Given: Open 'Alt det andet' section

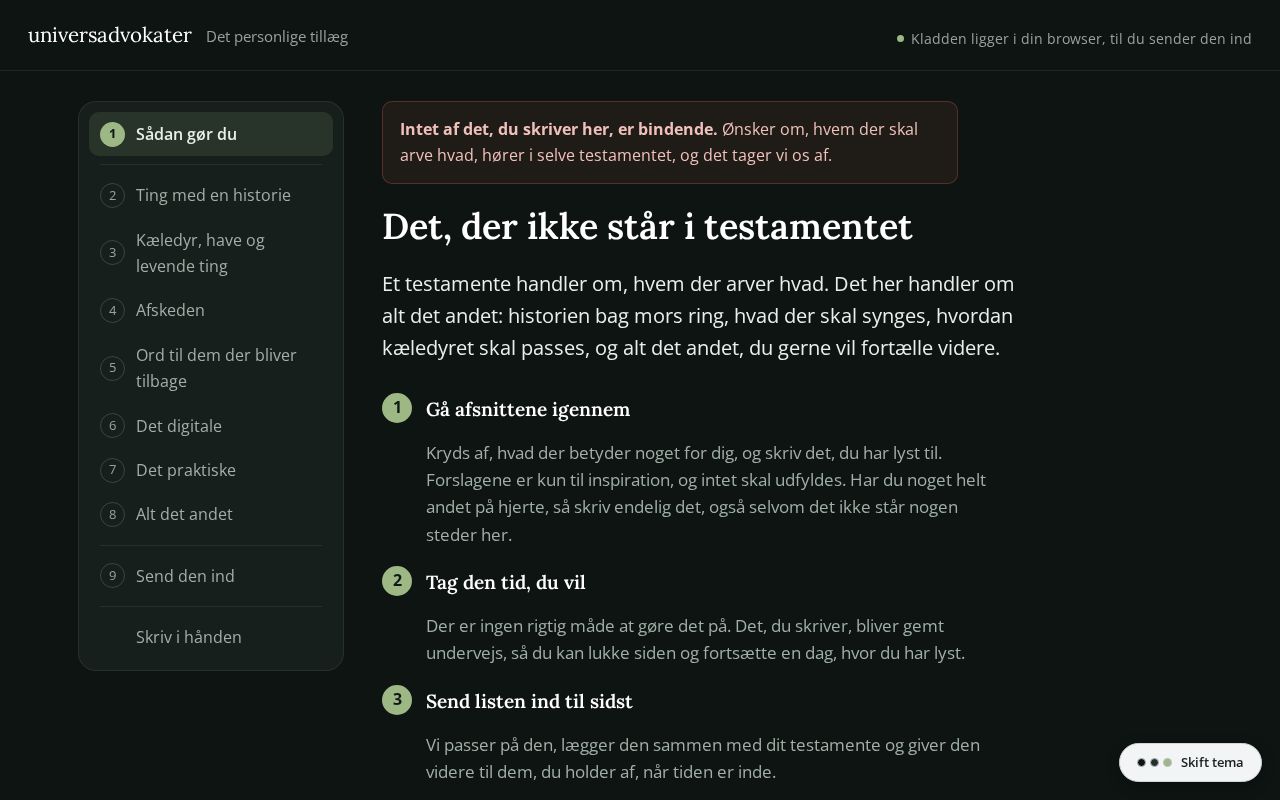Looking at the screenshot, I should pyautogui.click(x=211, y=514).
